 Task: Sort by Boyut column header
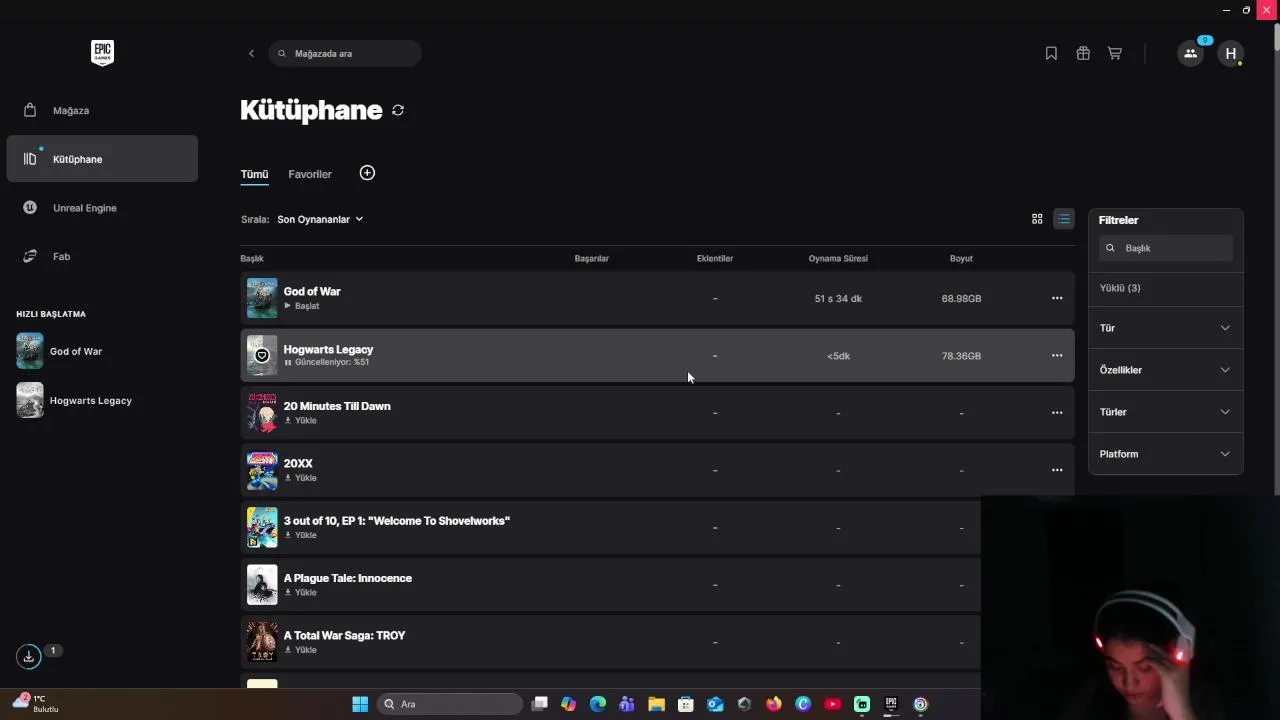pos(961,258)
